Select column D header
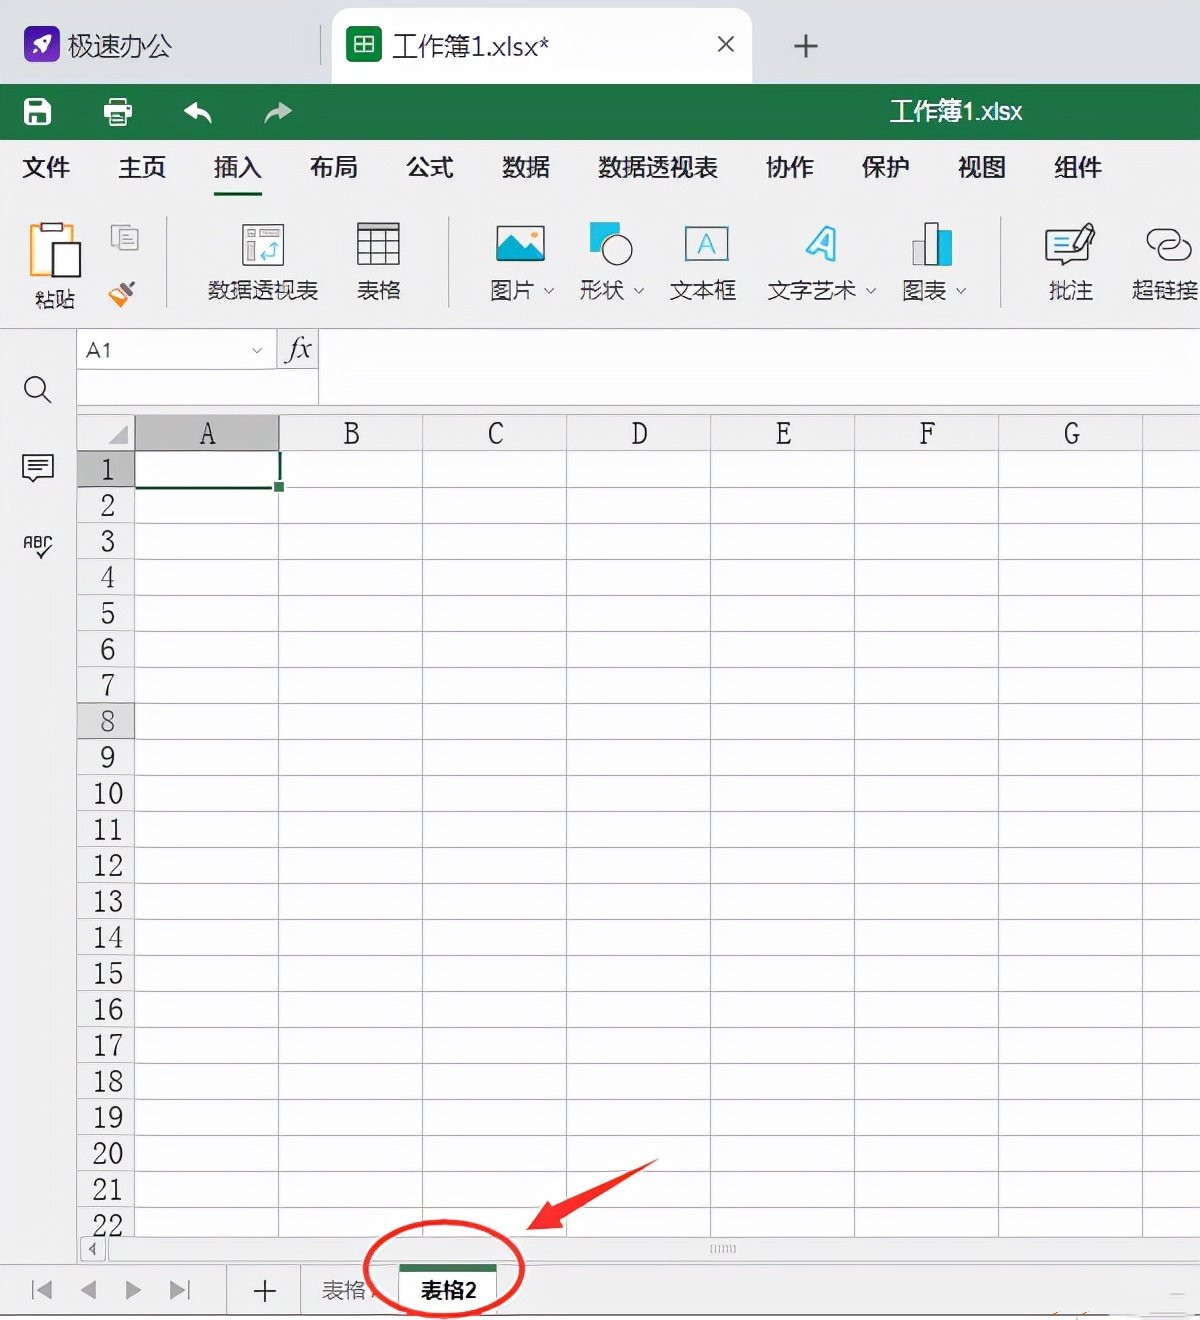 click(639, 433)
